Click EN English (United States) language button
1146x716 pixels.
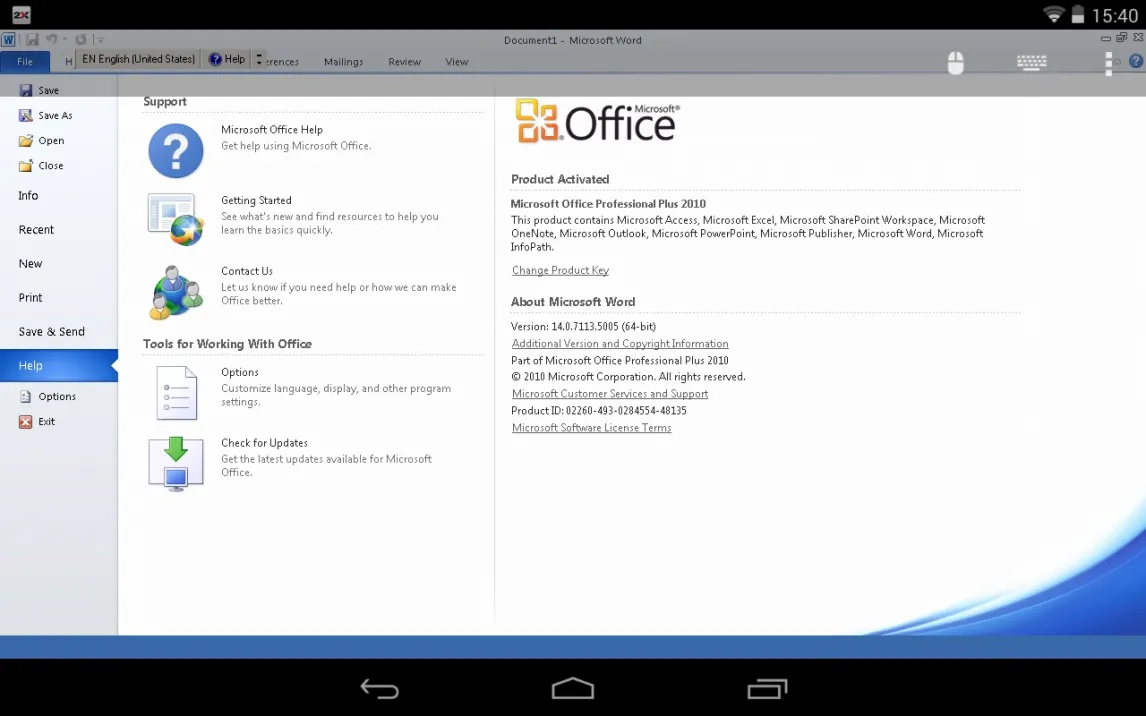click(x=138, y=59)
